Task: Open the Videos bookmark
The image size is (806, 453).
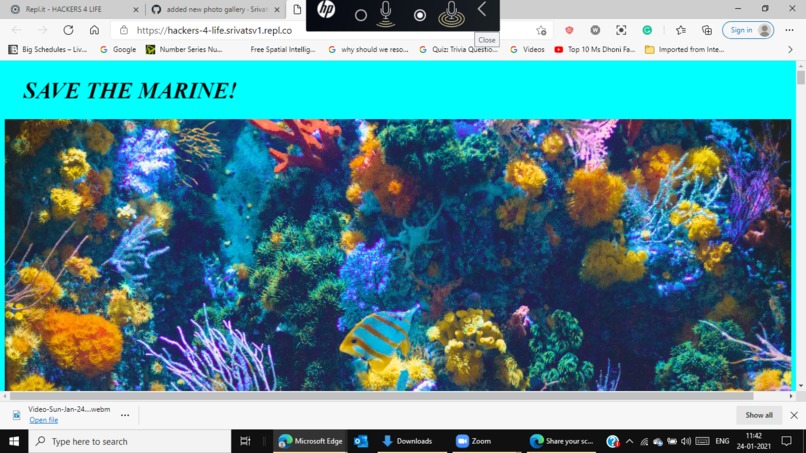Action: click(x=527, y=49)
